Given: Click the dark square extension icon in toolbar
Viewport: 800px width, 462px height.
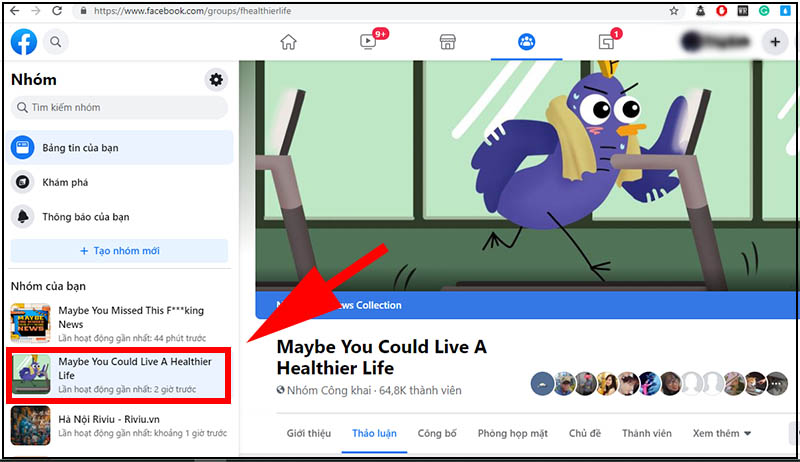Looking at the screenshot, I should coord(743,10).
